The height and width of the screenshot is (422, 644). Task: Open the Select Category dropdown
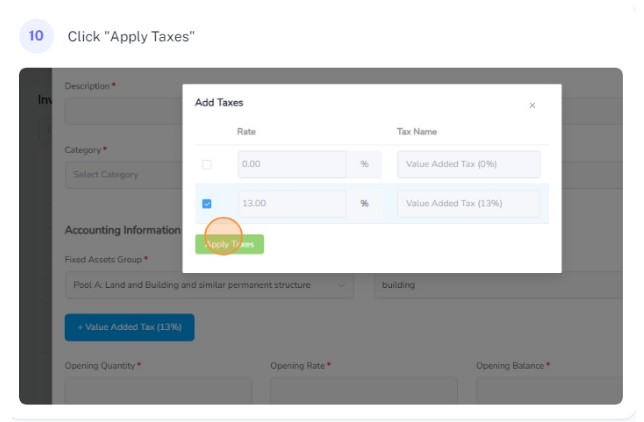[124, 175]
